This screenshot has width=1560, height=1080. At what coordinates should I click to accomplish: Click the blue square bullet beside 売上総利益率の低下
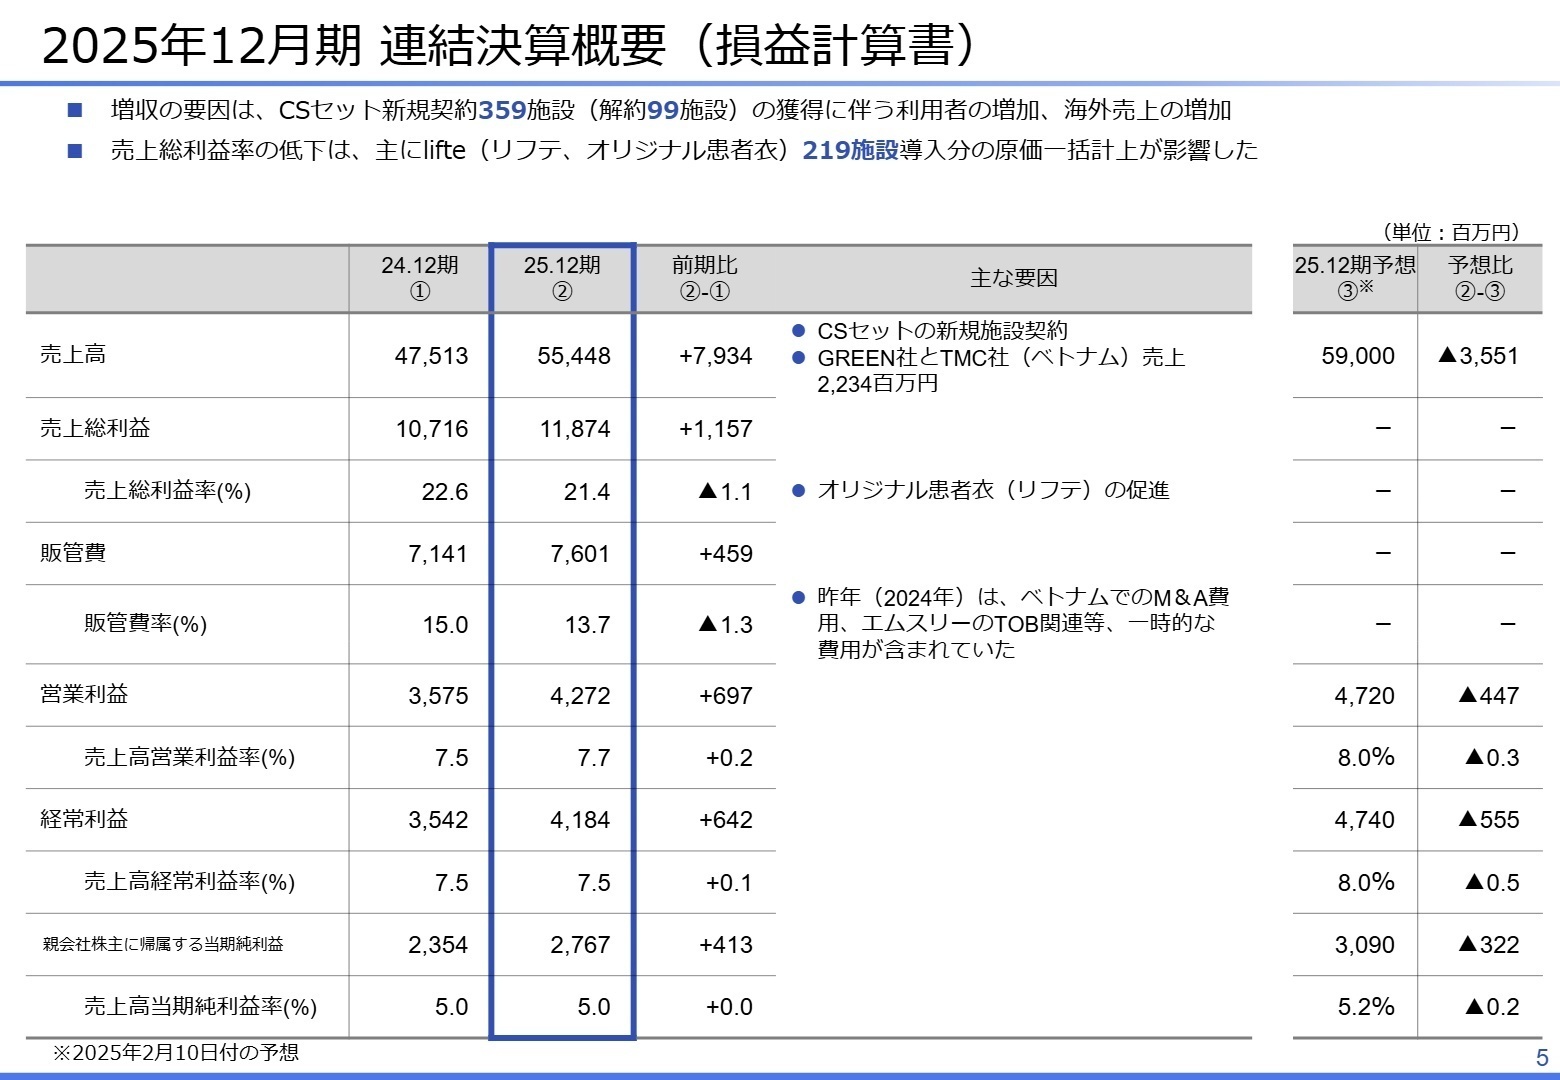pos(74,151)
